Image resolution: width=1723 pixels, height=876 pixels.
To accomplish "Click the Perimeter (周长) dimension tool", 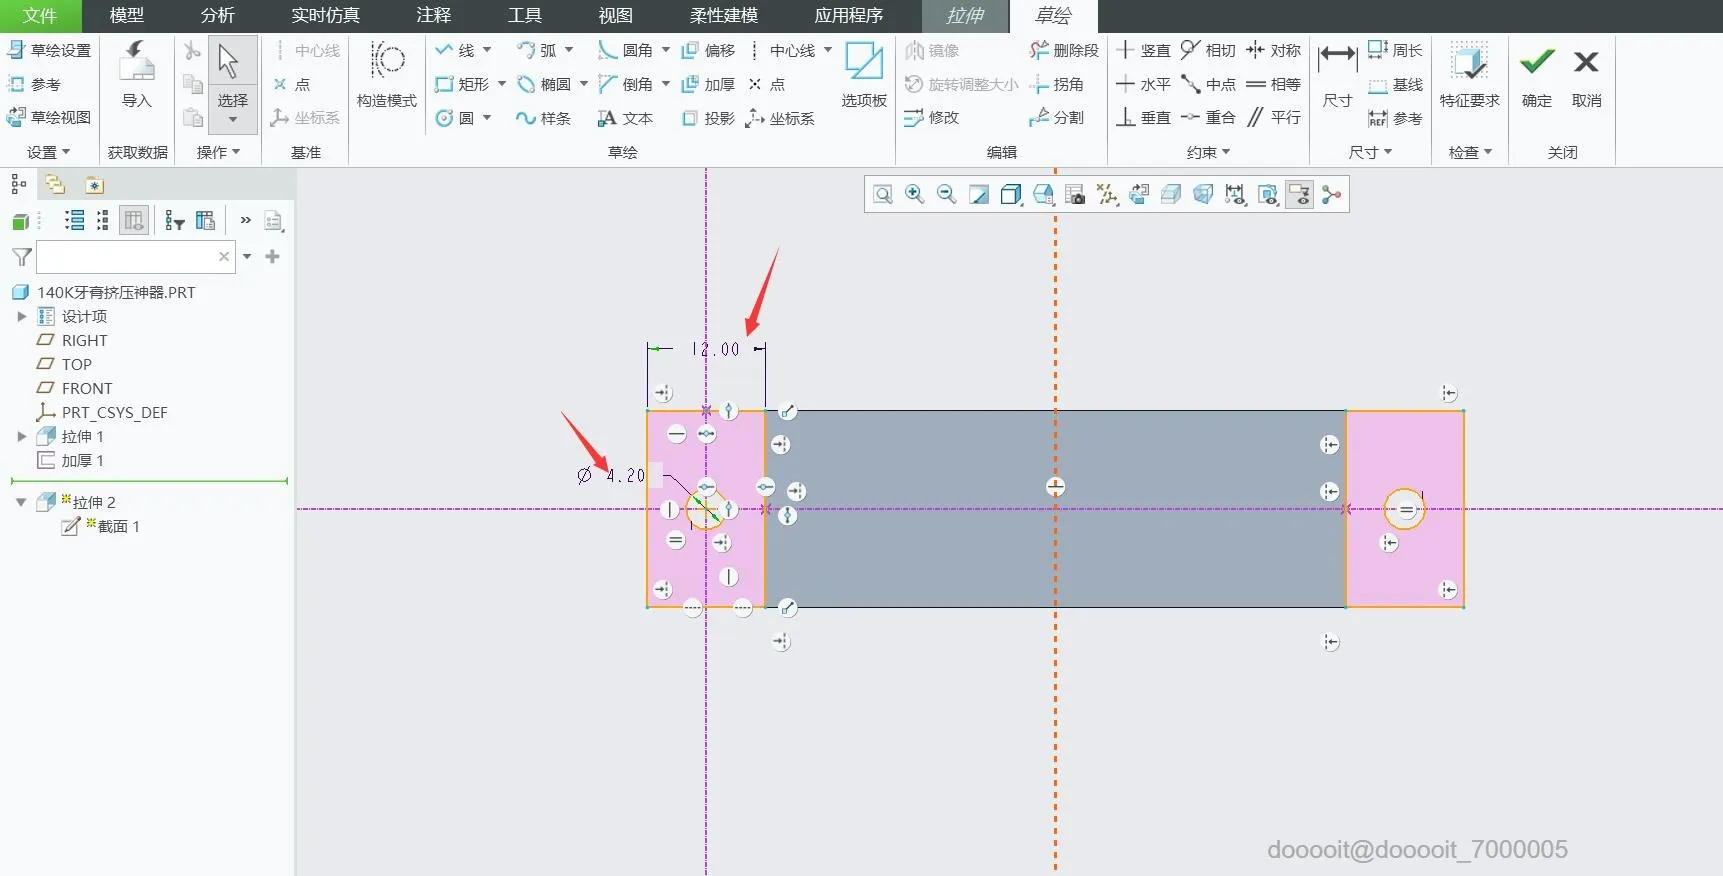I will (x=1395, y=50).
